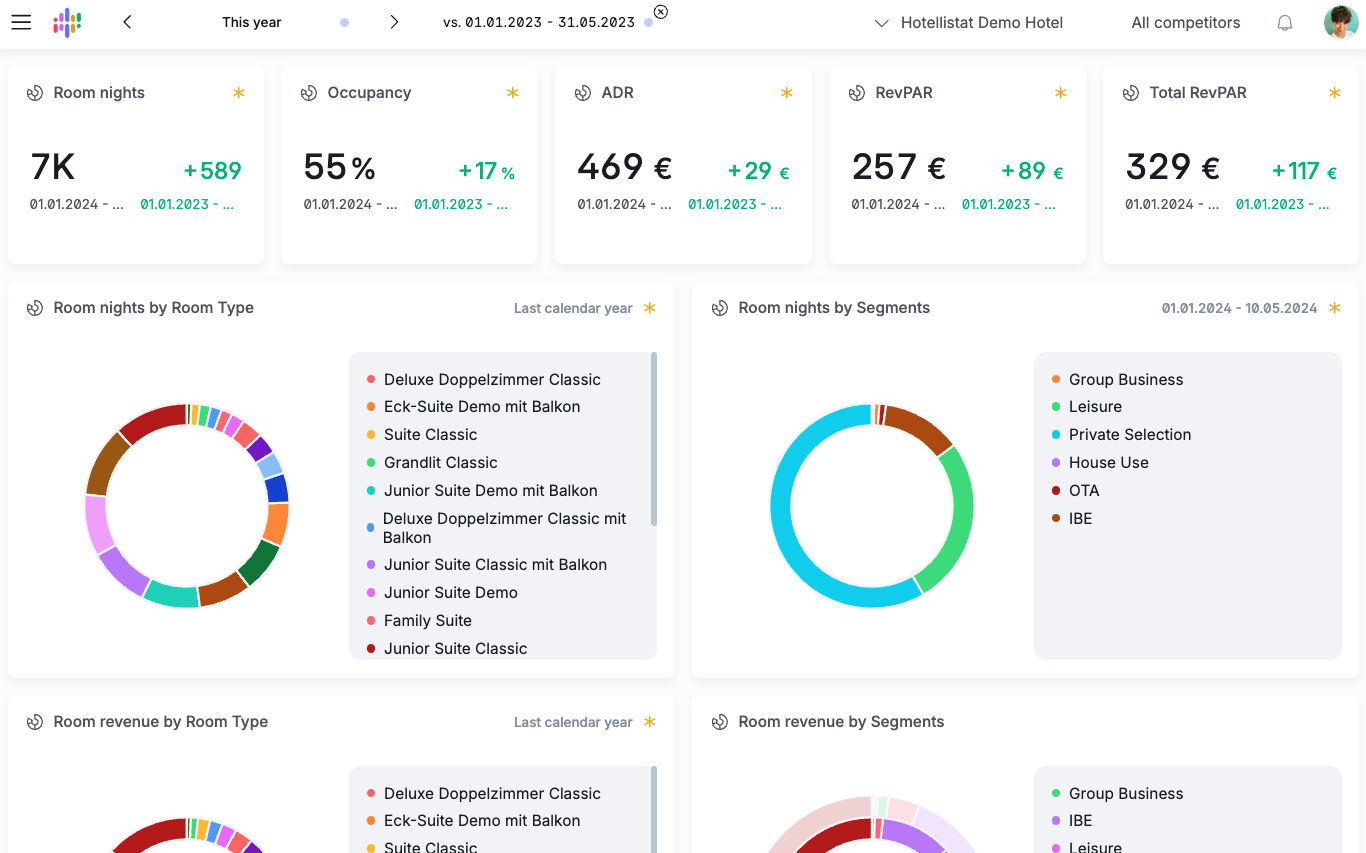
Task: Expand the Hotellistat Demo Hotel selector
Action: (968, 22)
